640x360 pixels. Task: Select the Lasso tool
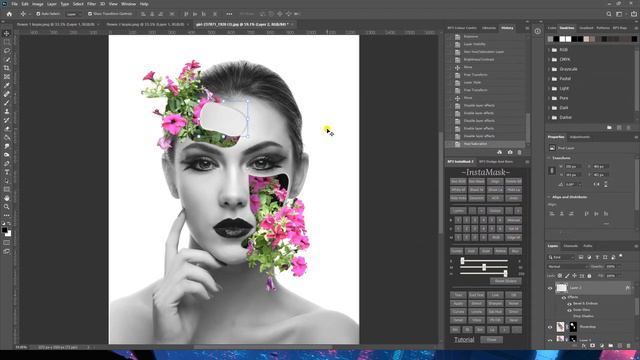click(7, 51)
